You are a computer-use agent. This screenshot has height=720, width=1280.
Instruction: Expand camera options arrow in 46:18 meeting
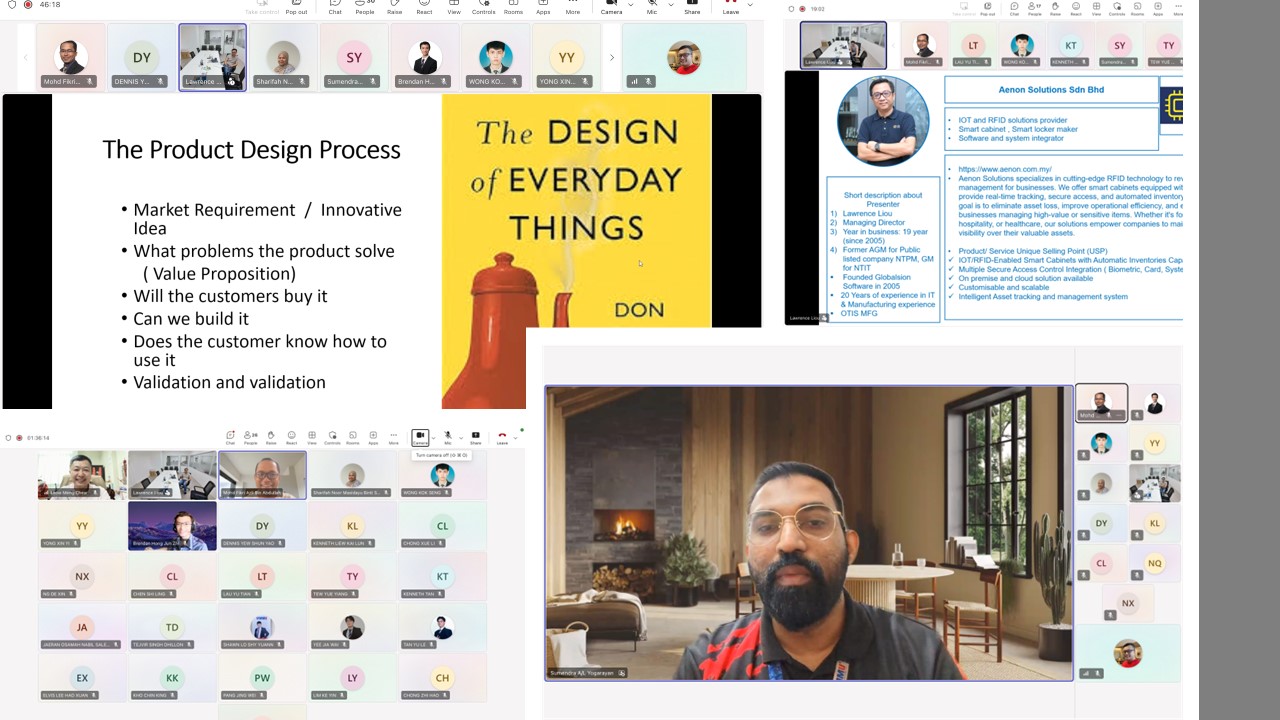(x=630, y=4)
